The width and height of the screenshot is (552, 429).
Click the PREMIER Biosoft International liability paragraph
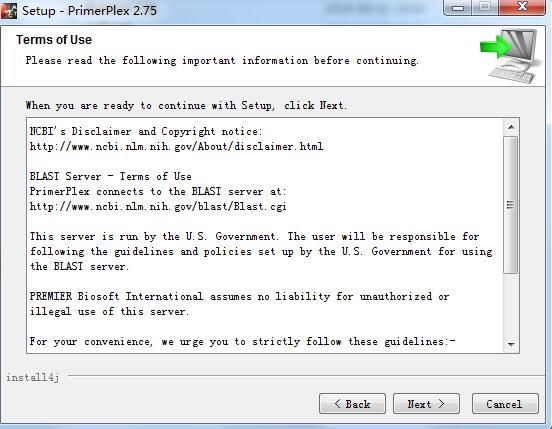pyautogui.click(x=239, y=304)
